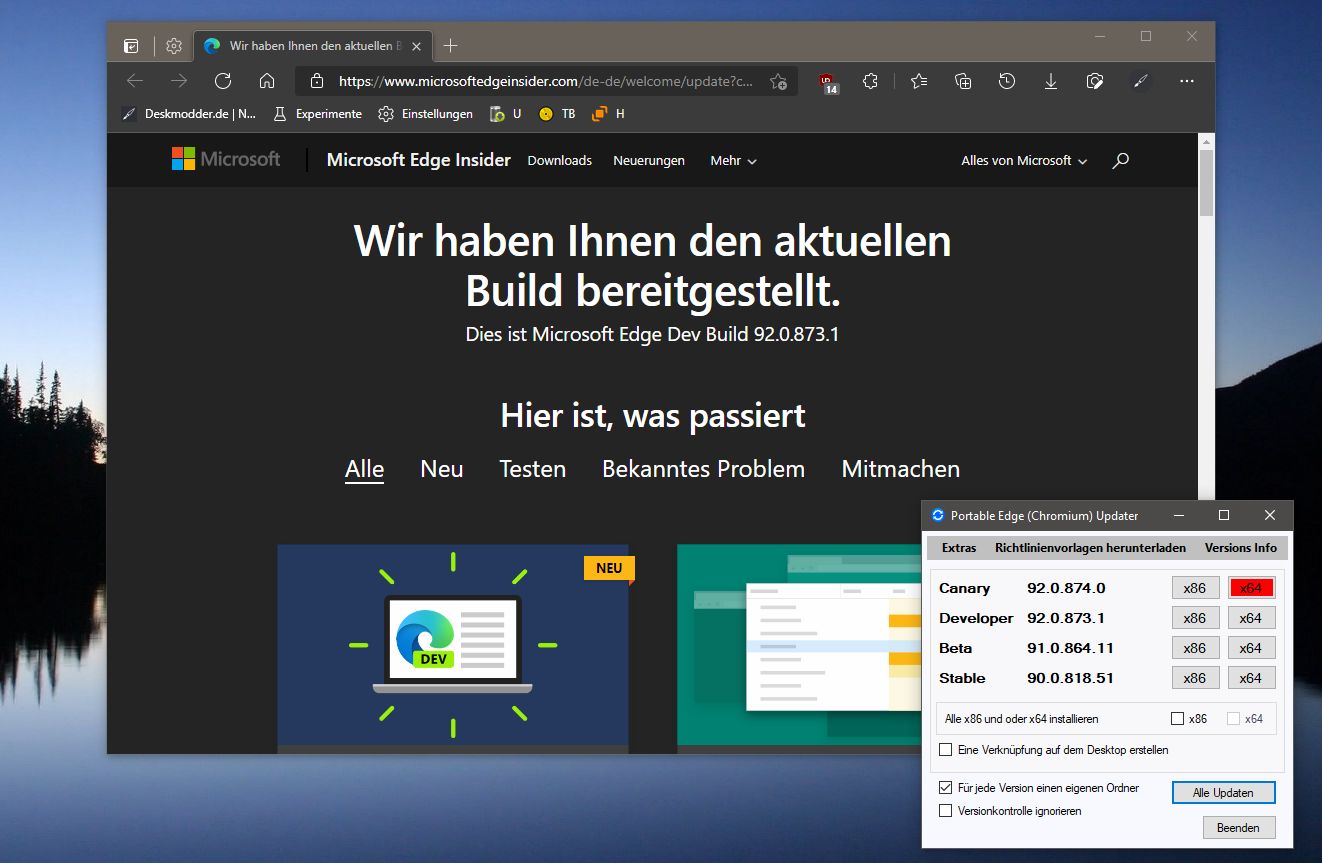The width and height of the screenshot is (1322, 863).
Task: Select the Neu filter tab
Action: coord(441,469)
